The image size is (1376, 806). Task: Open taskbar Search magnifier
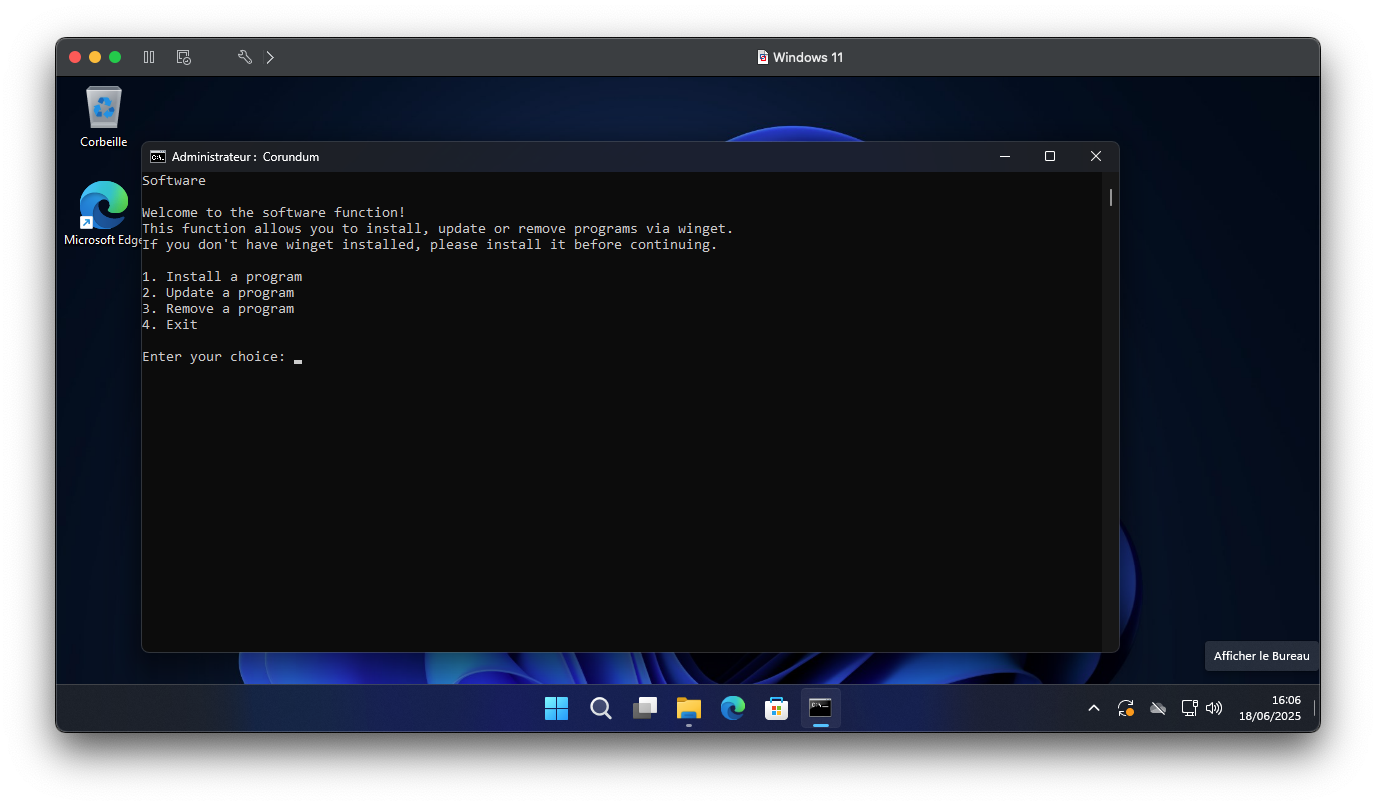pyautogui.click(x=600, y=708)
